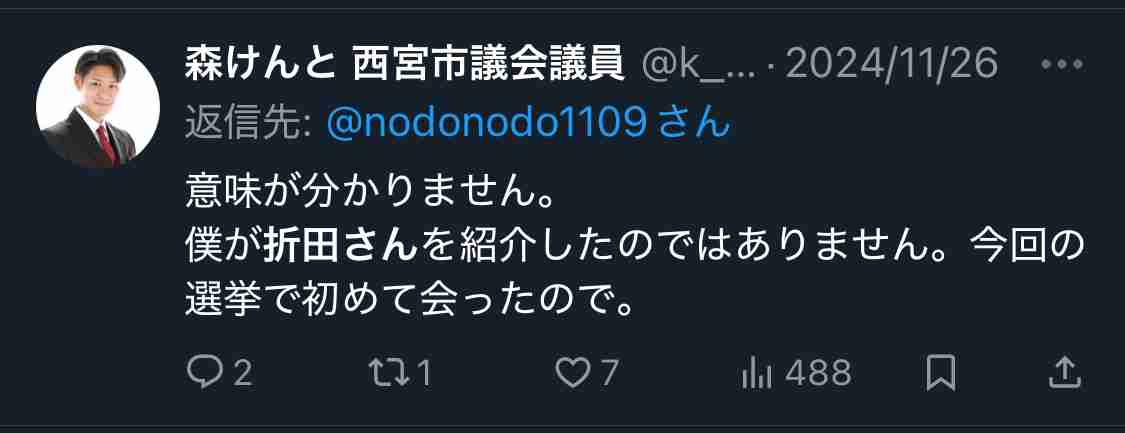This screenshot has width=1125, height=433.
Task: Click the reply count number 2
Action: point(243,373)
